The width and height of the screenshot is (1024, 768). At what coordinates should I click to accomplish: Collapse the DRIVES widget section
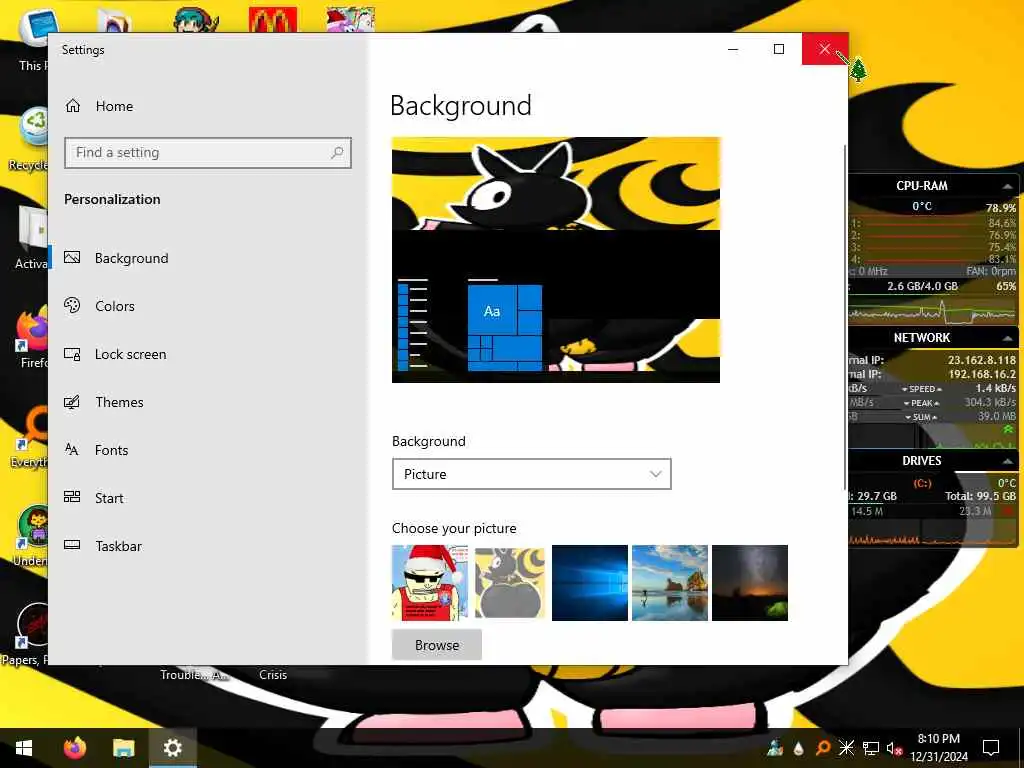coord(1008,461)
